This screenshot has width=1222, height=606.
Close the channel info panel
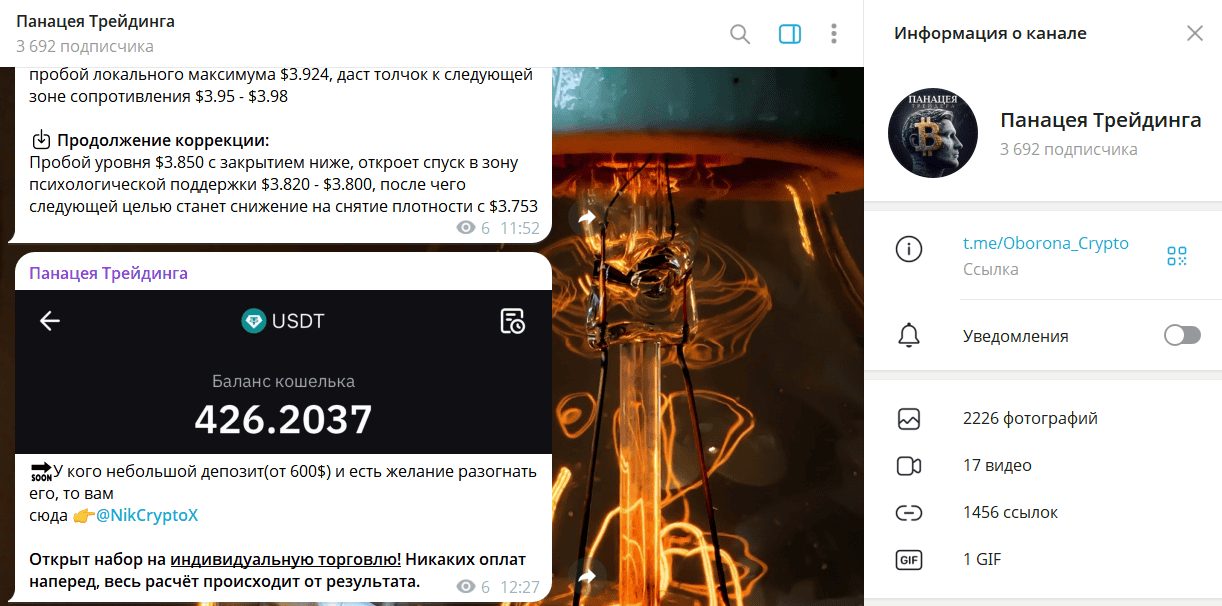coord(1195,33)
